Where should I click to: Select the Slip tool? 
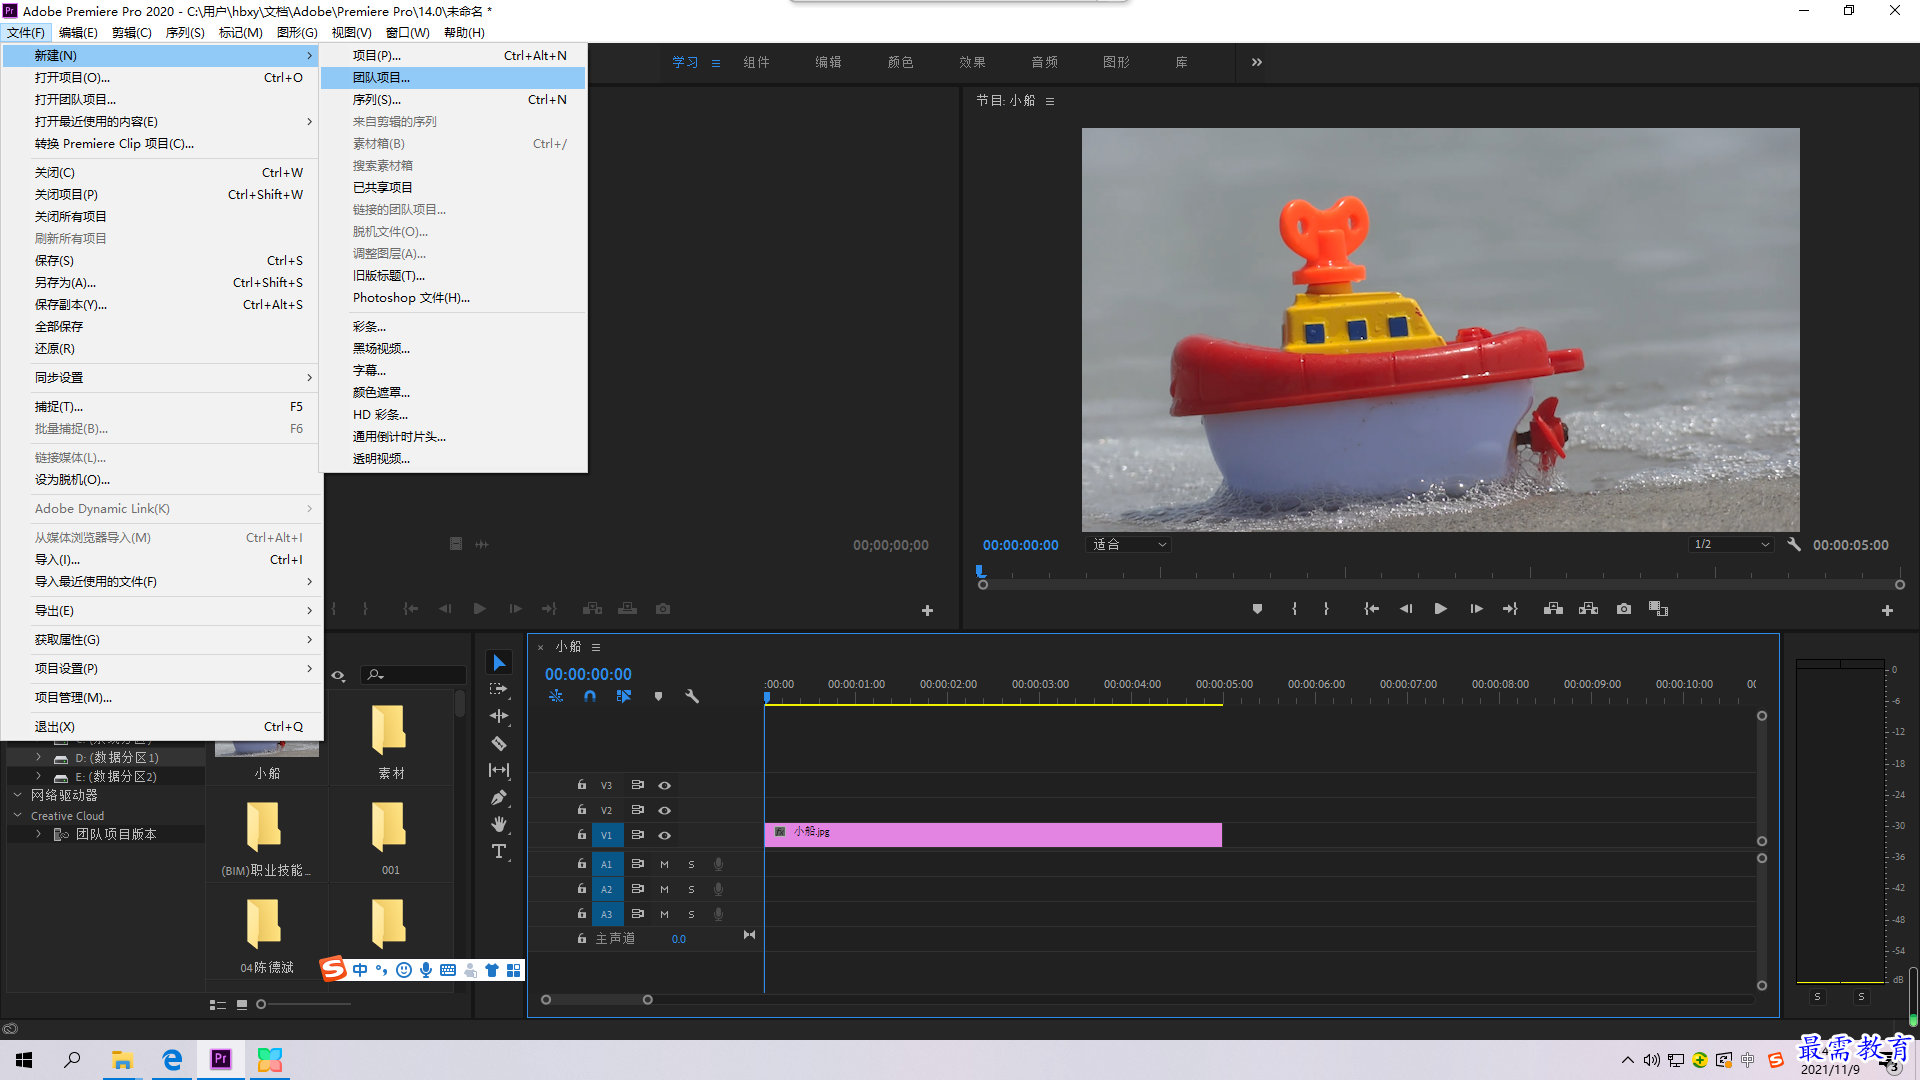click(499, 770)
